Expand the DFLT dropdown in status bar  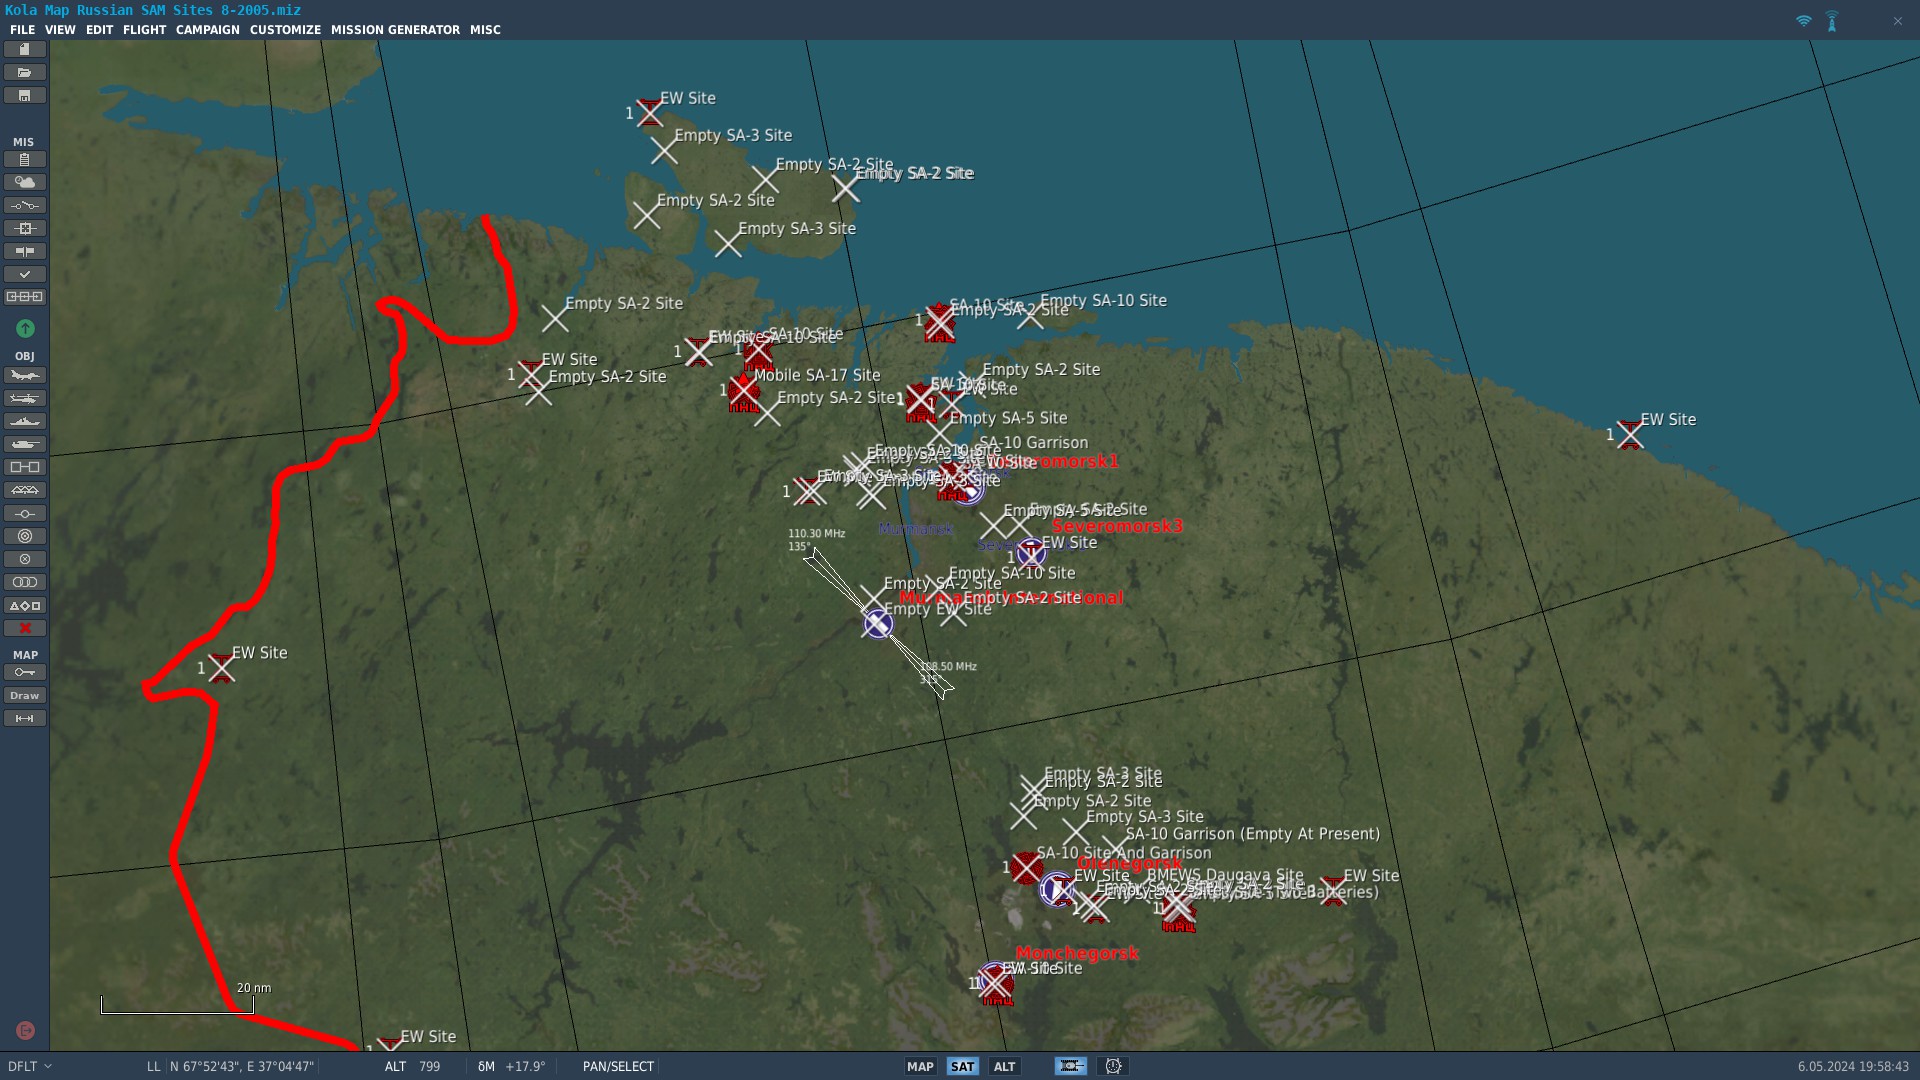tap(29, 1066)
